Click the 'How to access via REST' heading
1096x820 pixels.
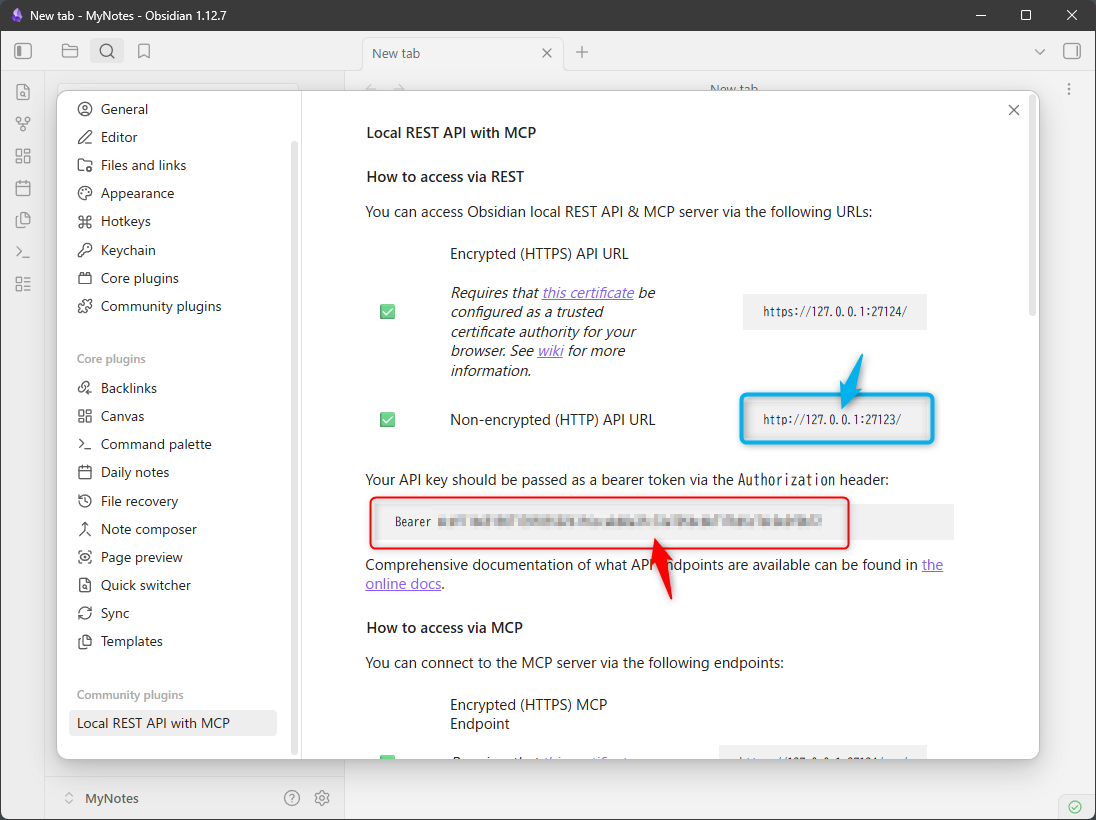point(445,177)
